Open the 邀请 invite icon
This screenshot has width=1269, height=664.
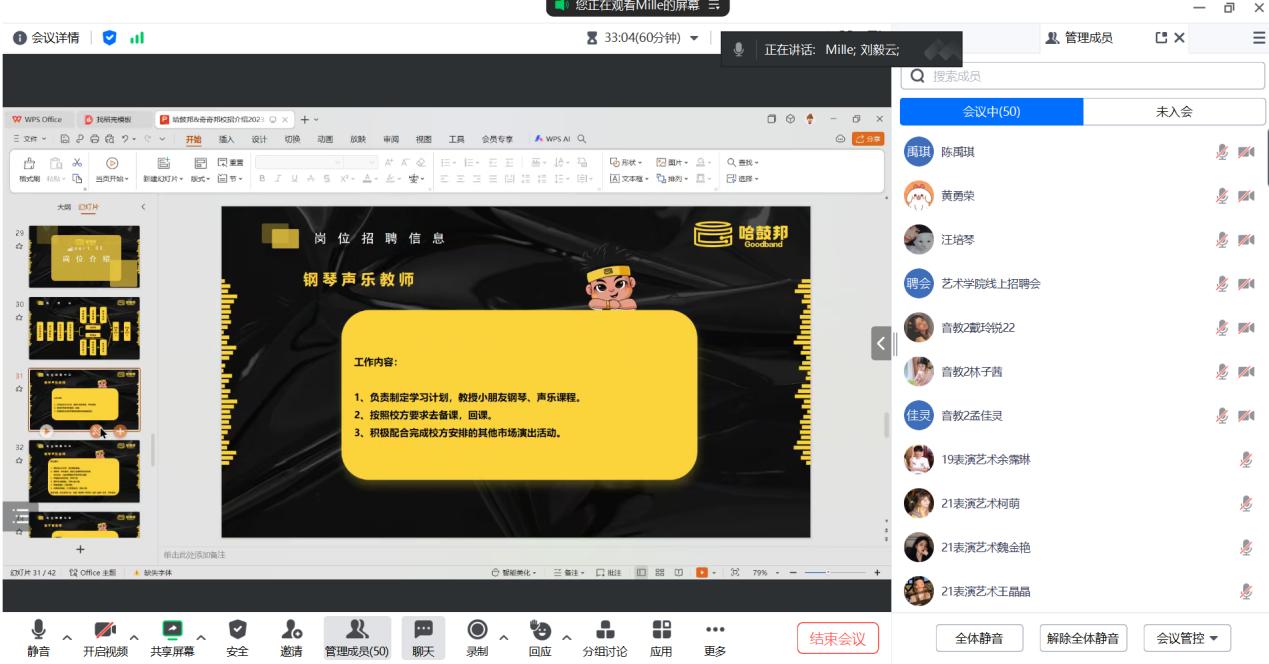pos(293,629)
